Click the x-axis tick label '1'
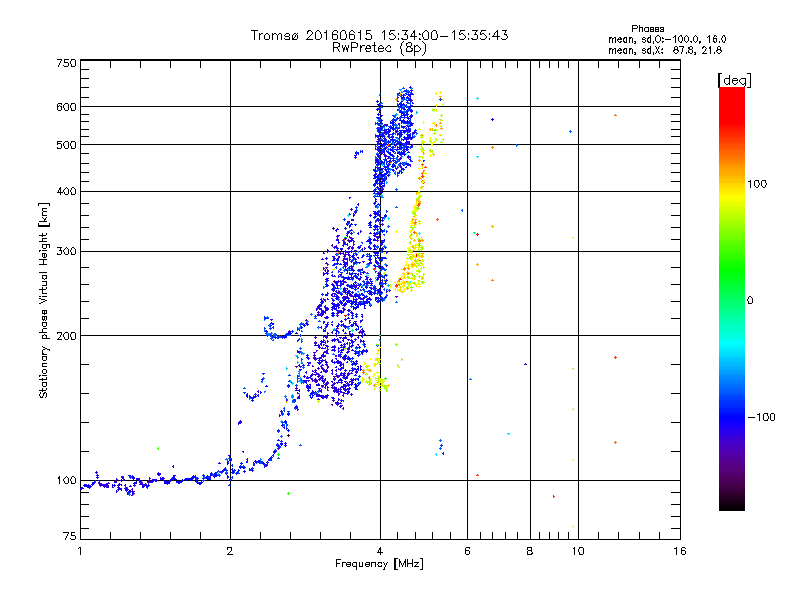Image resolution: width=800 pixels, height=600 pixels. coord(80,551)
